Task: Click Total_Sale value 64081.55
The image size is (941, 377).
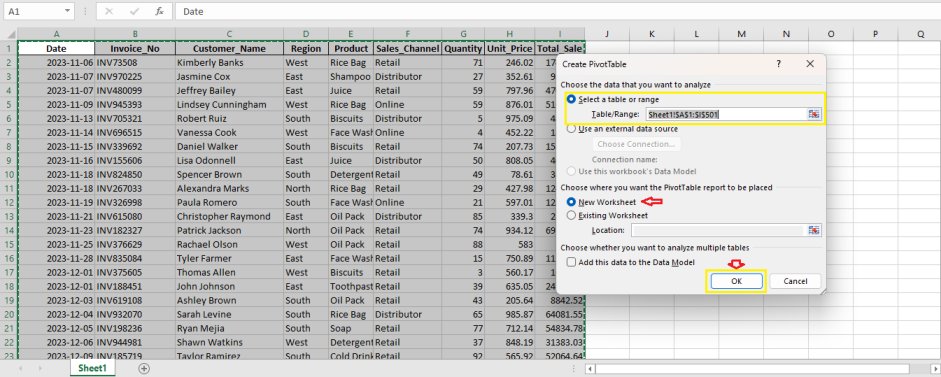Action: click(559, 314)
